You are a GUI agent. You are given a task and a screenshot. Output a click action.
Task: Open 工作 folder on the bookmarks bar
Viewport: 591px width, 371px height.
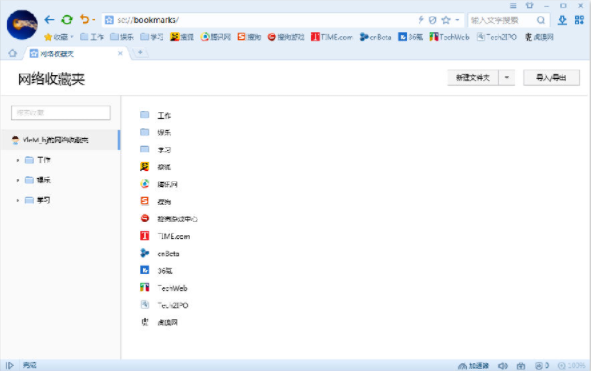click(92, 37)
